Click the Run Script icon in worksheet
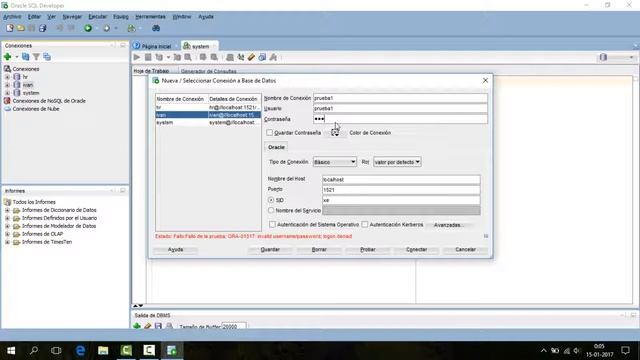The image size is (640, 360). pos(148,57)
